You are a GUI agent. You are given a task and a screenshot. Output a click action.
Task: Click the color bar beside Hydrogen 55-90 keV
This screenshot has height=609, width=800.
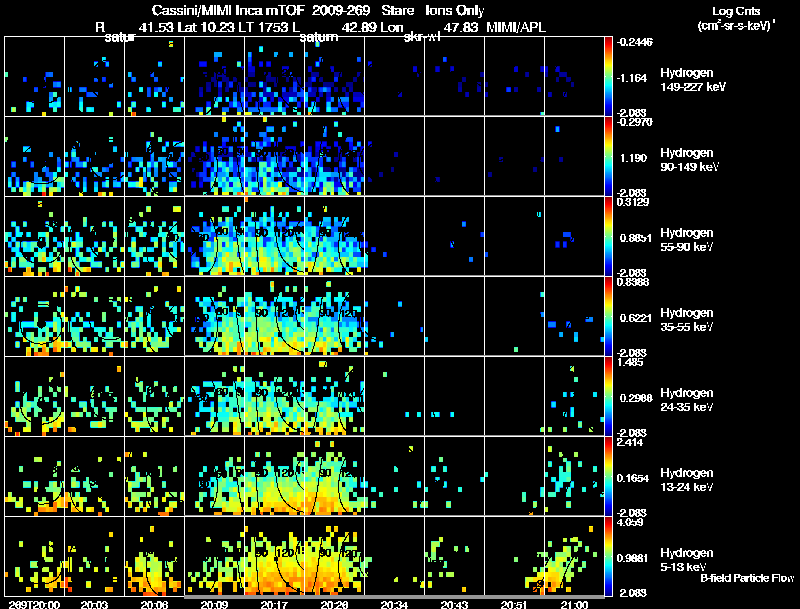[608, 236]
